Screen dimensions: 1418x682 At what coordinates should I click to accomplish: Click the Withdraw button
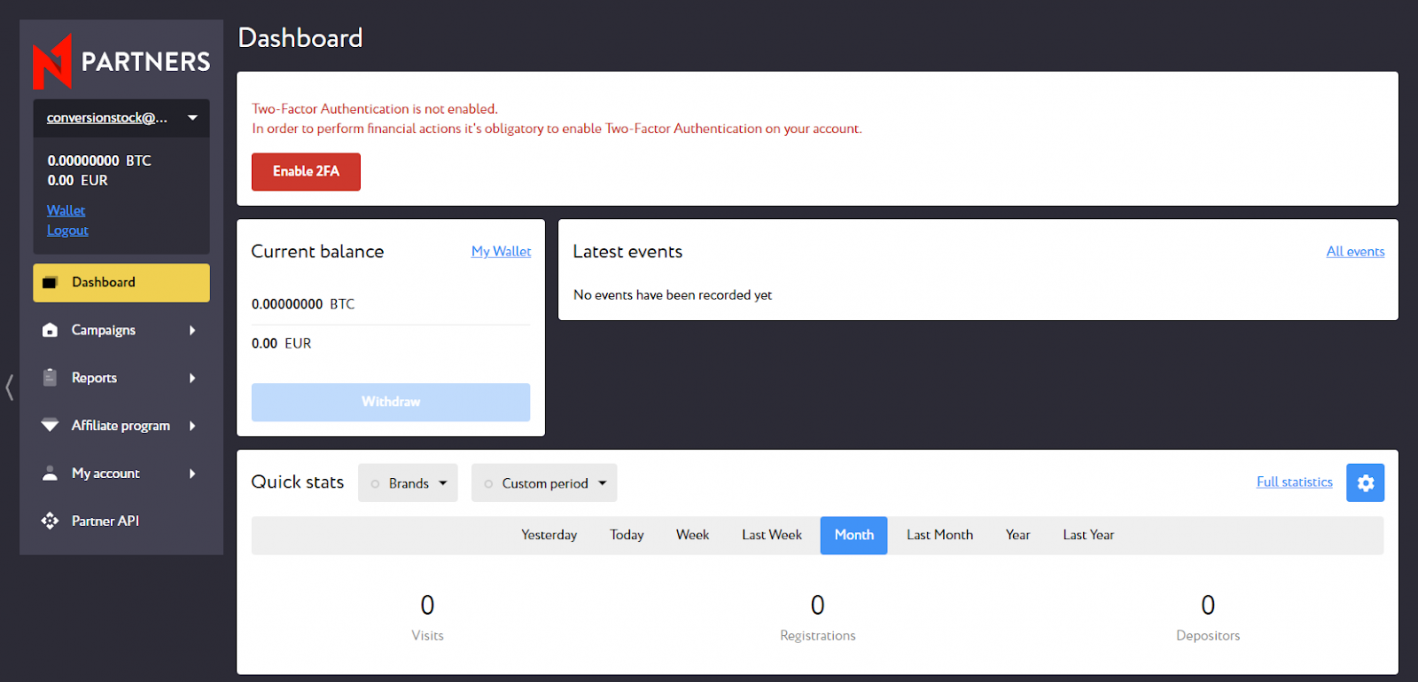click(x=391, y=402)
